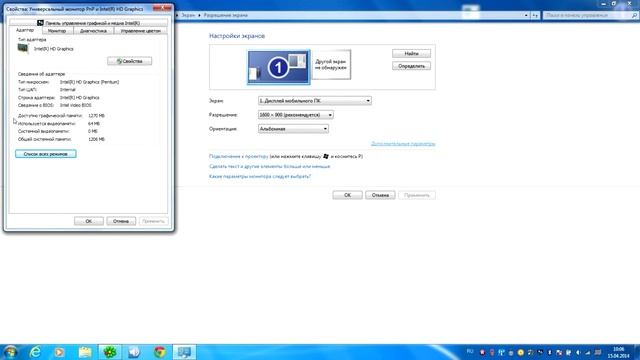This screenshot has width=640, height=360.
Task: Click the Список всех режимов button
Action: 46,154
